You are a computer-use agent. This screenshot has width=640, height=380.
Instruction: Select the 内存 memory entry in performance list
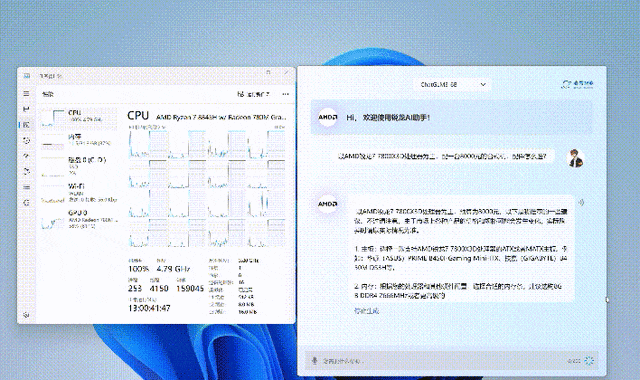point(79,140)
